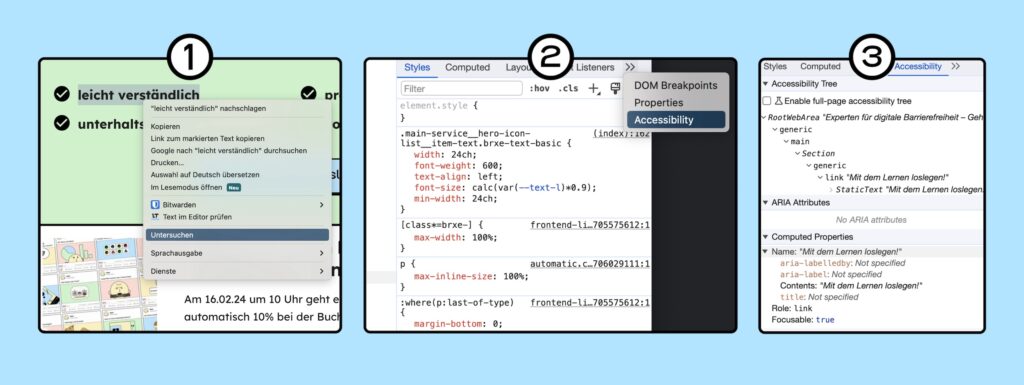The image size is (1024, 385).
Task: Collapse the link 'Mit dem Lernen loslegen!' node
Action: click(820, 177)
